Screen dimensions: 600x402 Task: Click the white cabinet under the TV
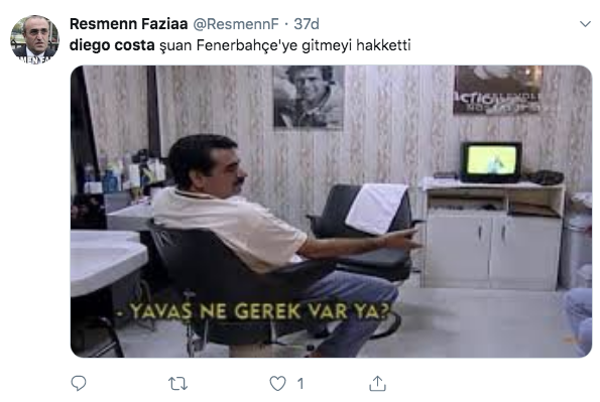(492, 235)
